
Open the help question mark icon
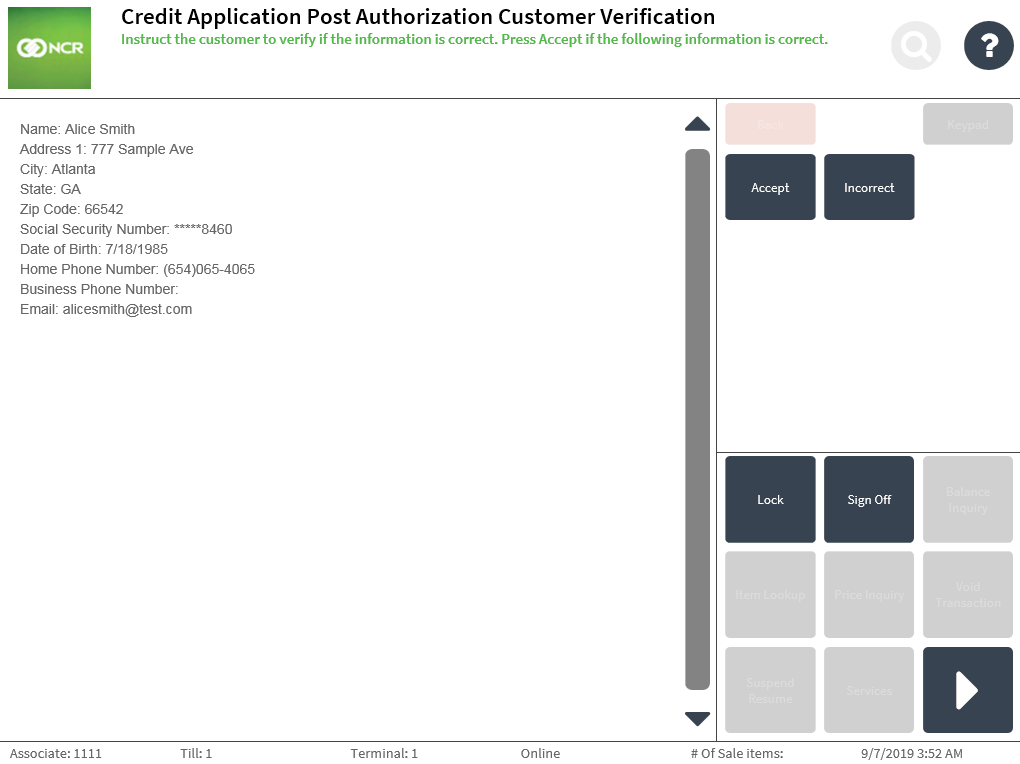tap(988, 45)
